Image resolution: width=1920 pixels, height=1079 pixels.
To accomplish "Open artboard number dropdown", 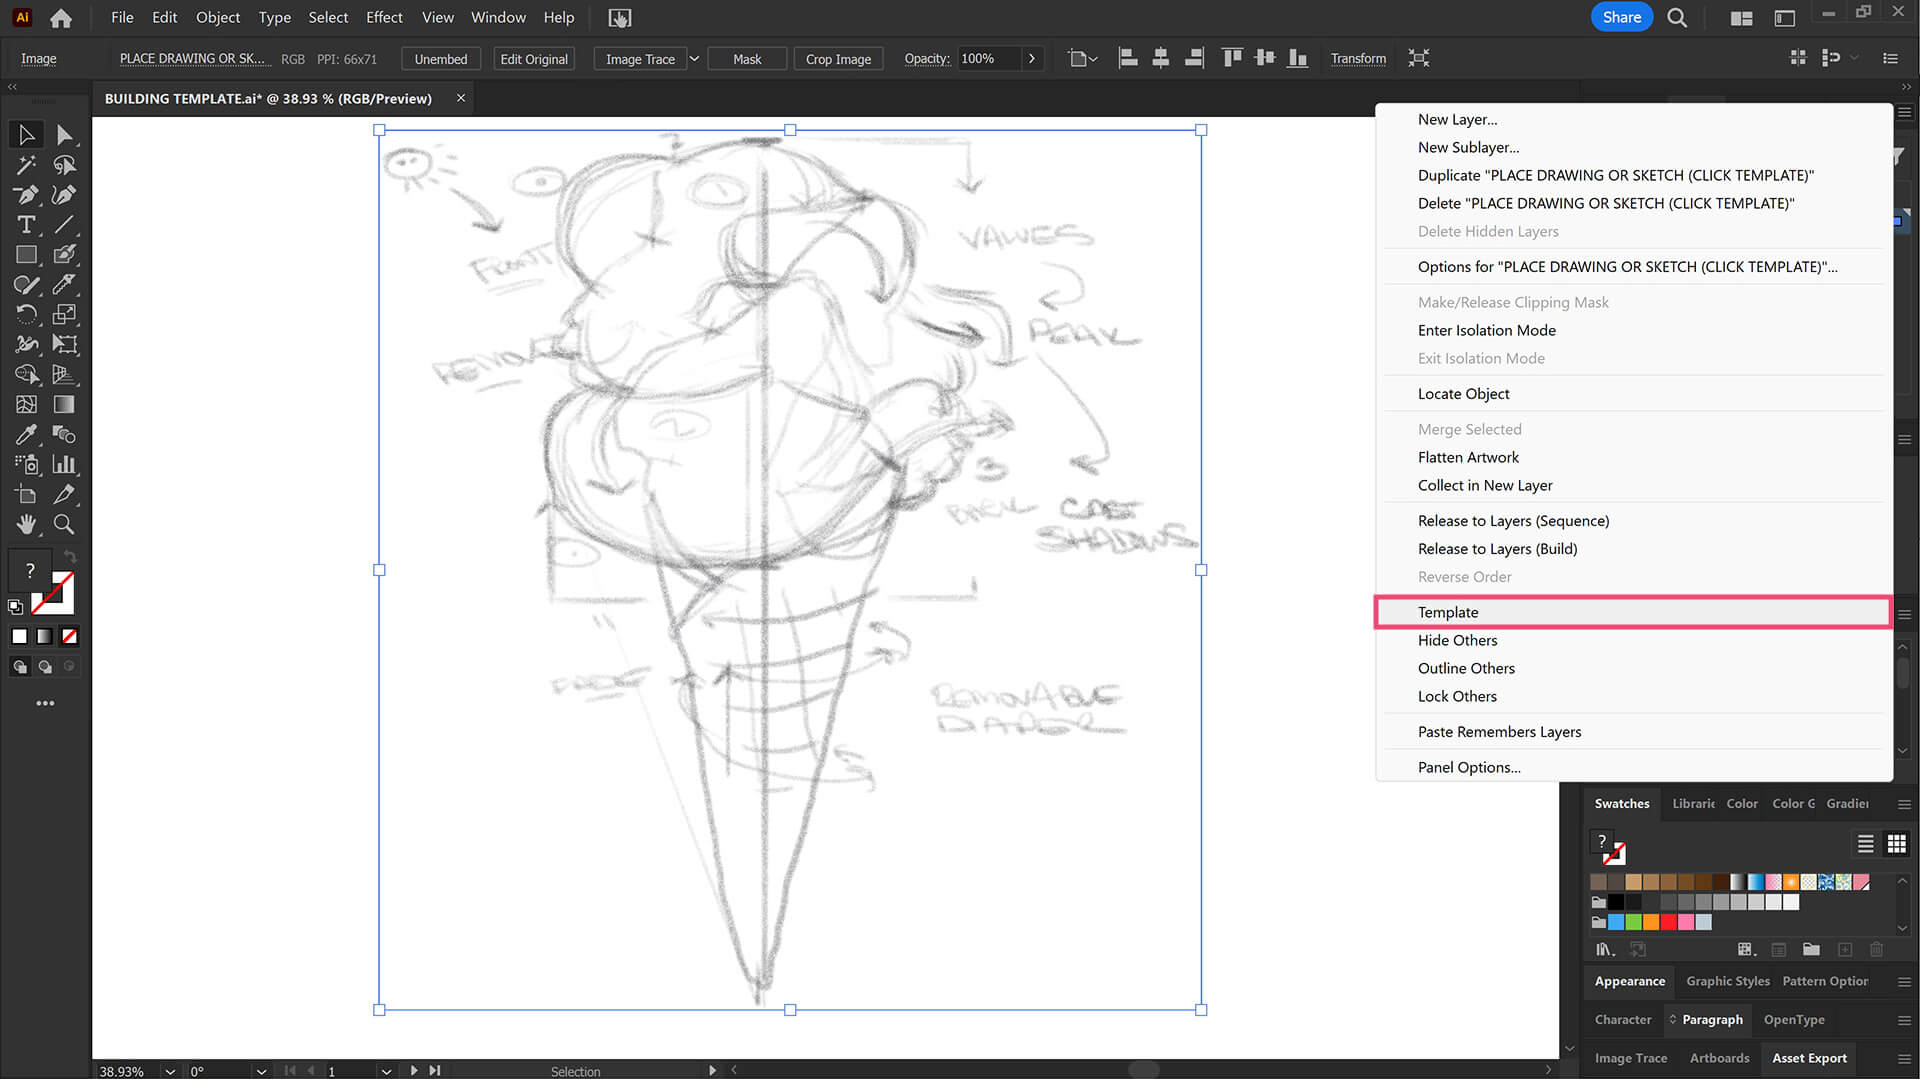I will coord(385,1071).
